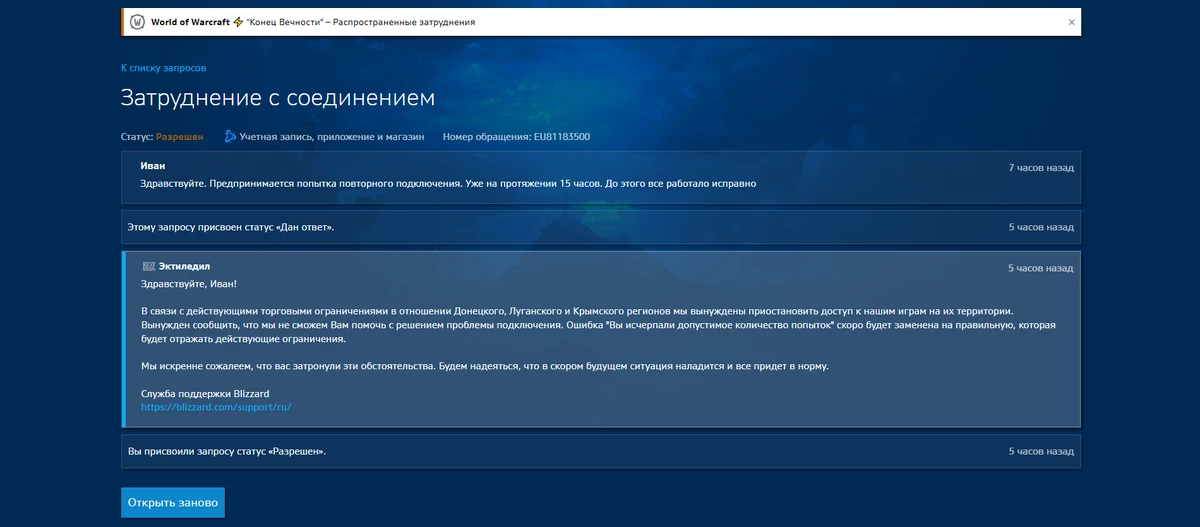Click the 'Вы присвоили запросу статус «Разрешен»' row
Image resolution: width=1200 pixels, height=527 pixels.
click(600, 451)
